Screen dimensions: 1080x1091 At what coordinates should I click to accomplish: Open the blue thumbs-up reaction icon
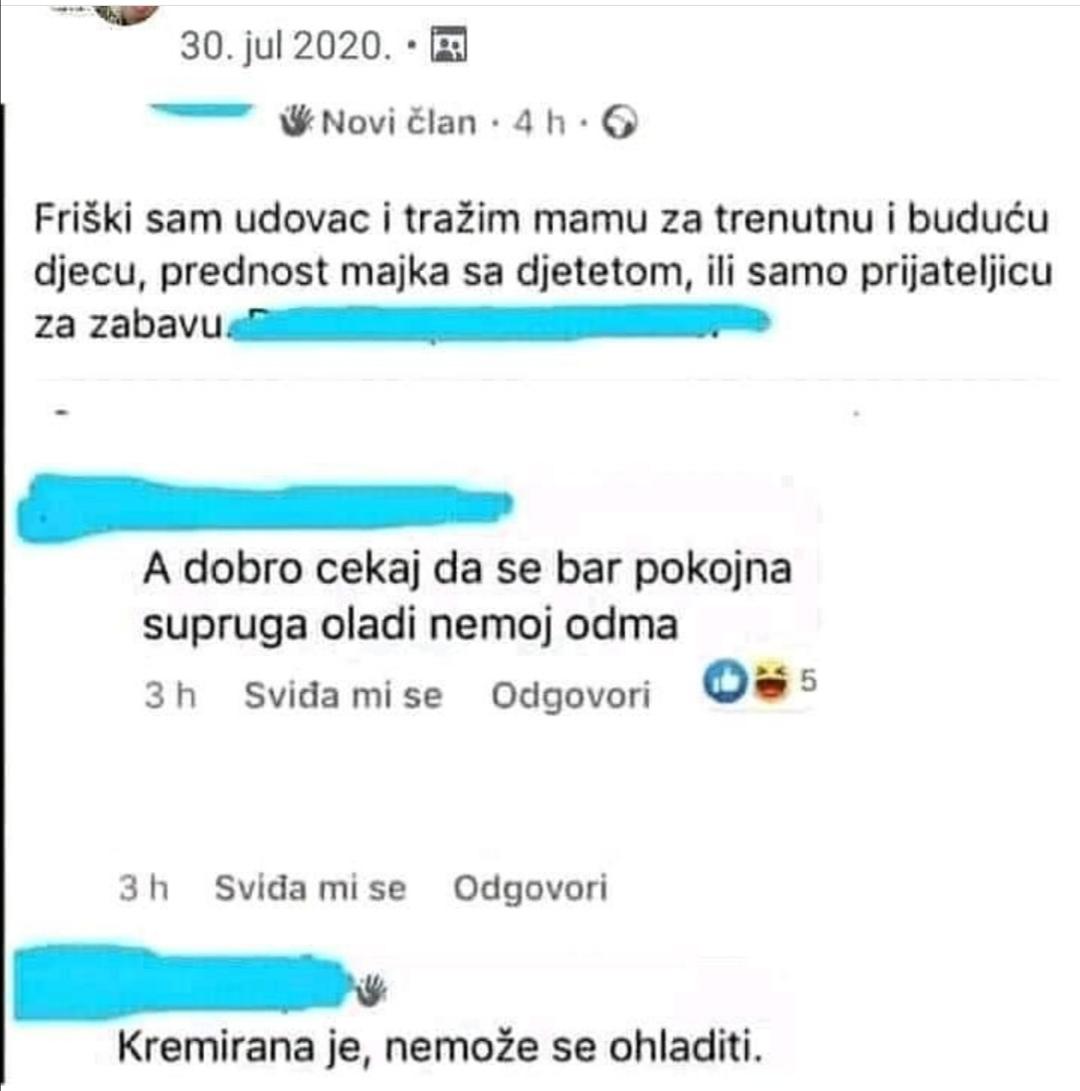725,681
